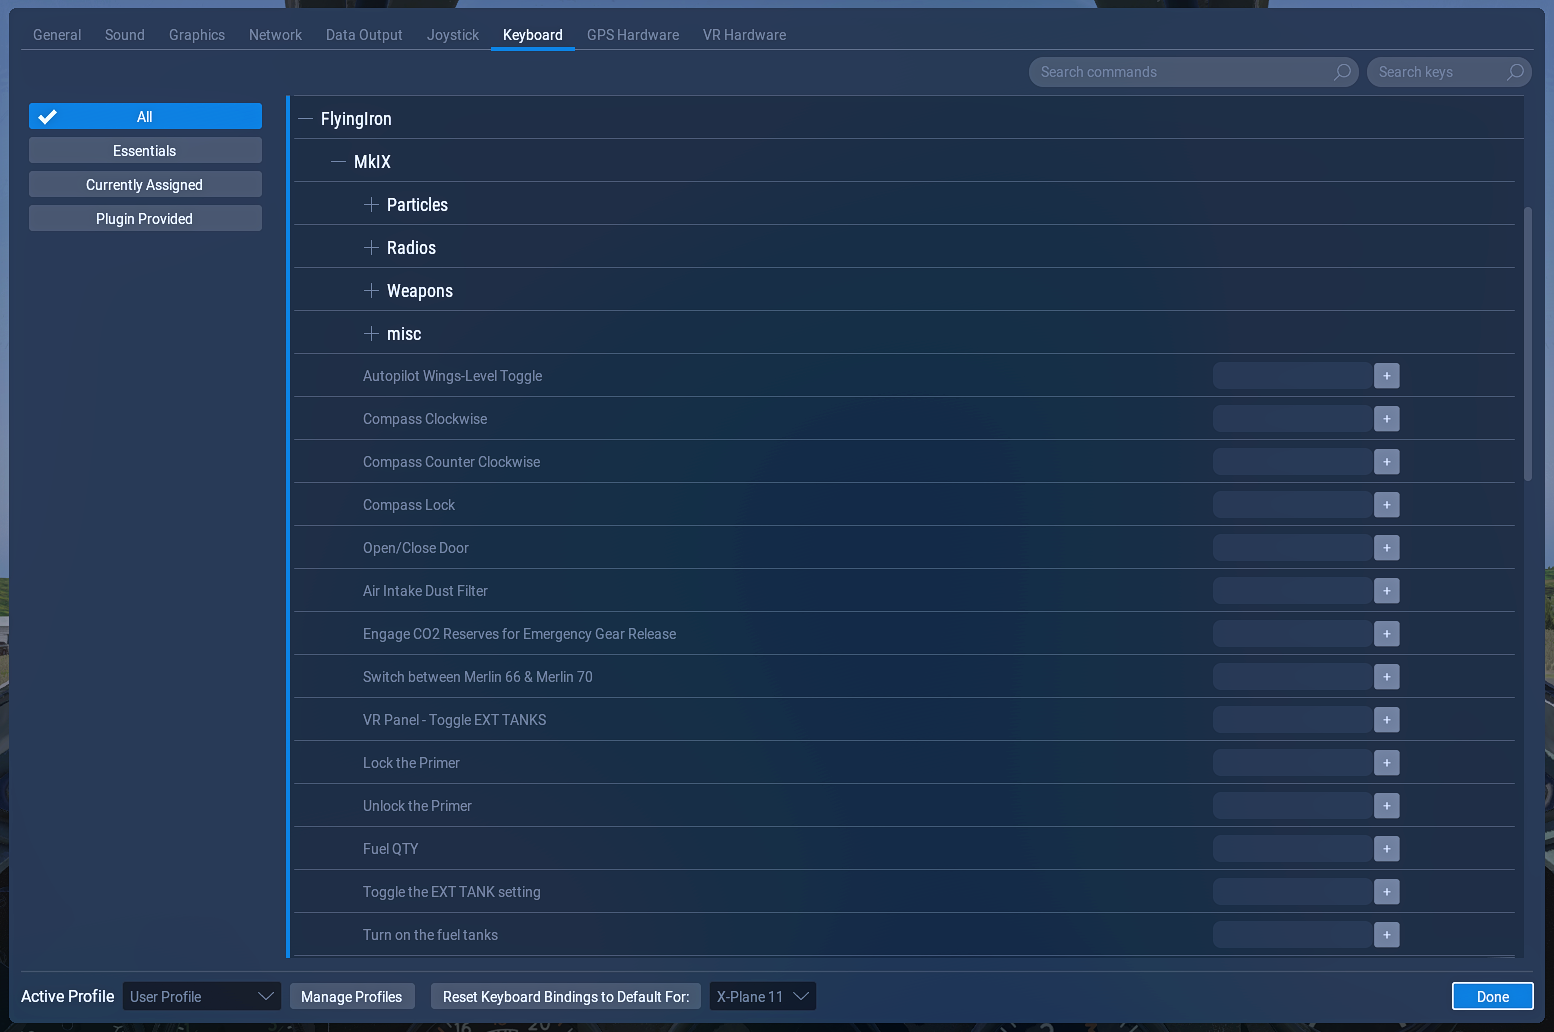
Task: Click key field for Lock the Primer
Action: click(x=1292, y=763)
